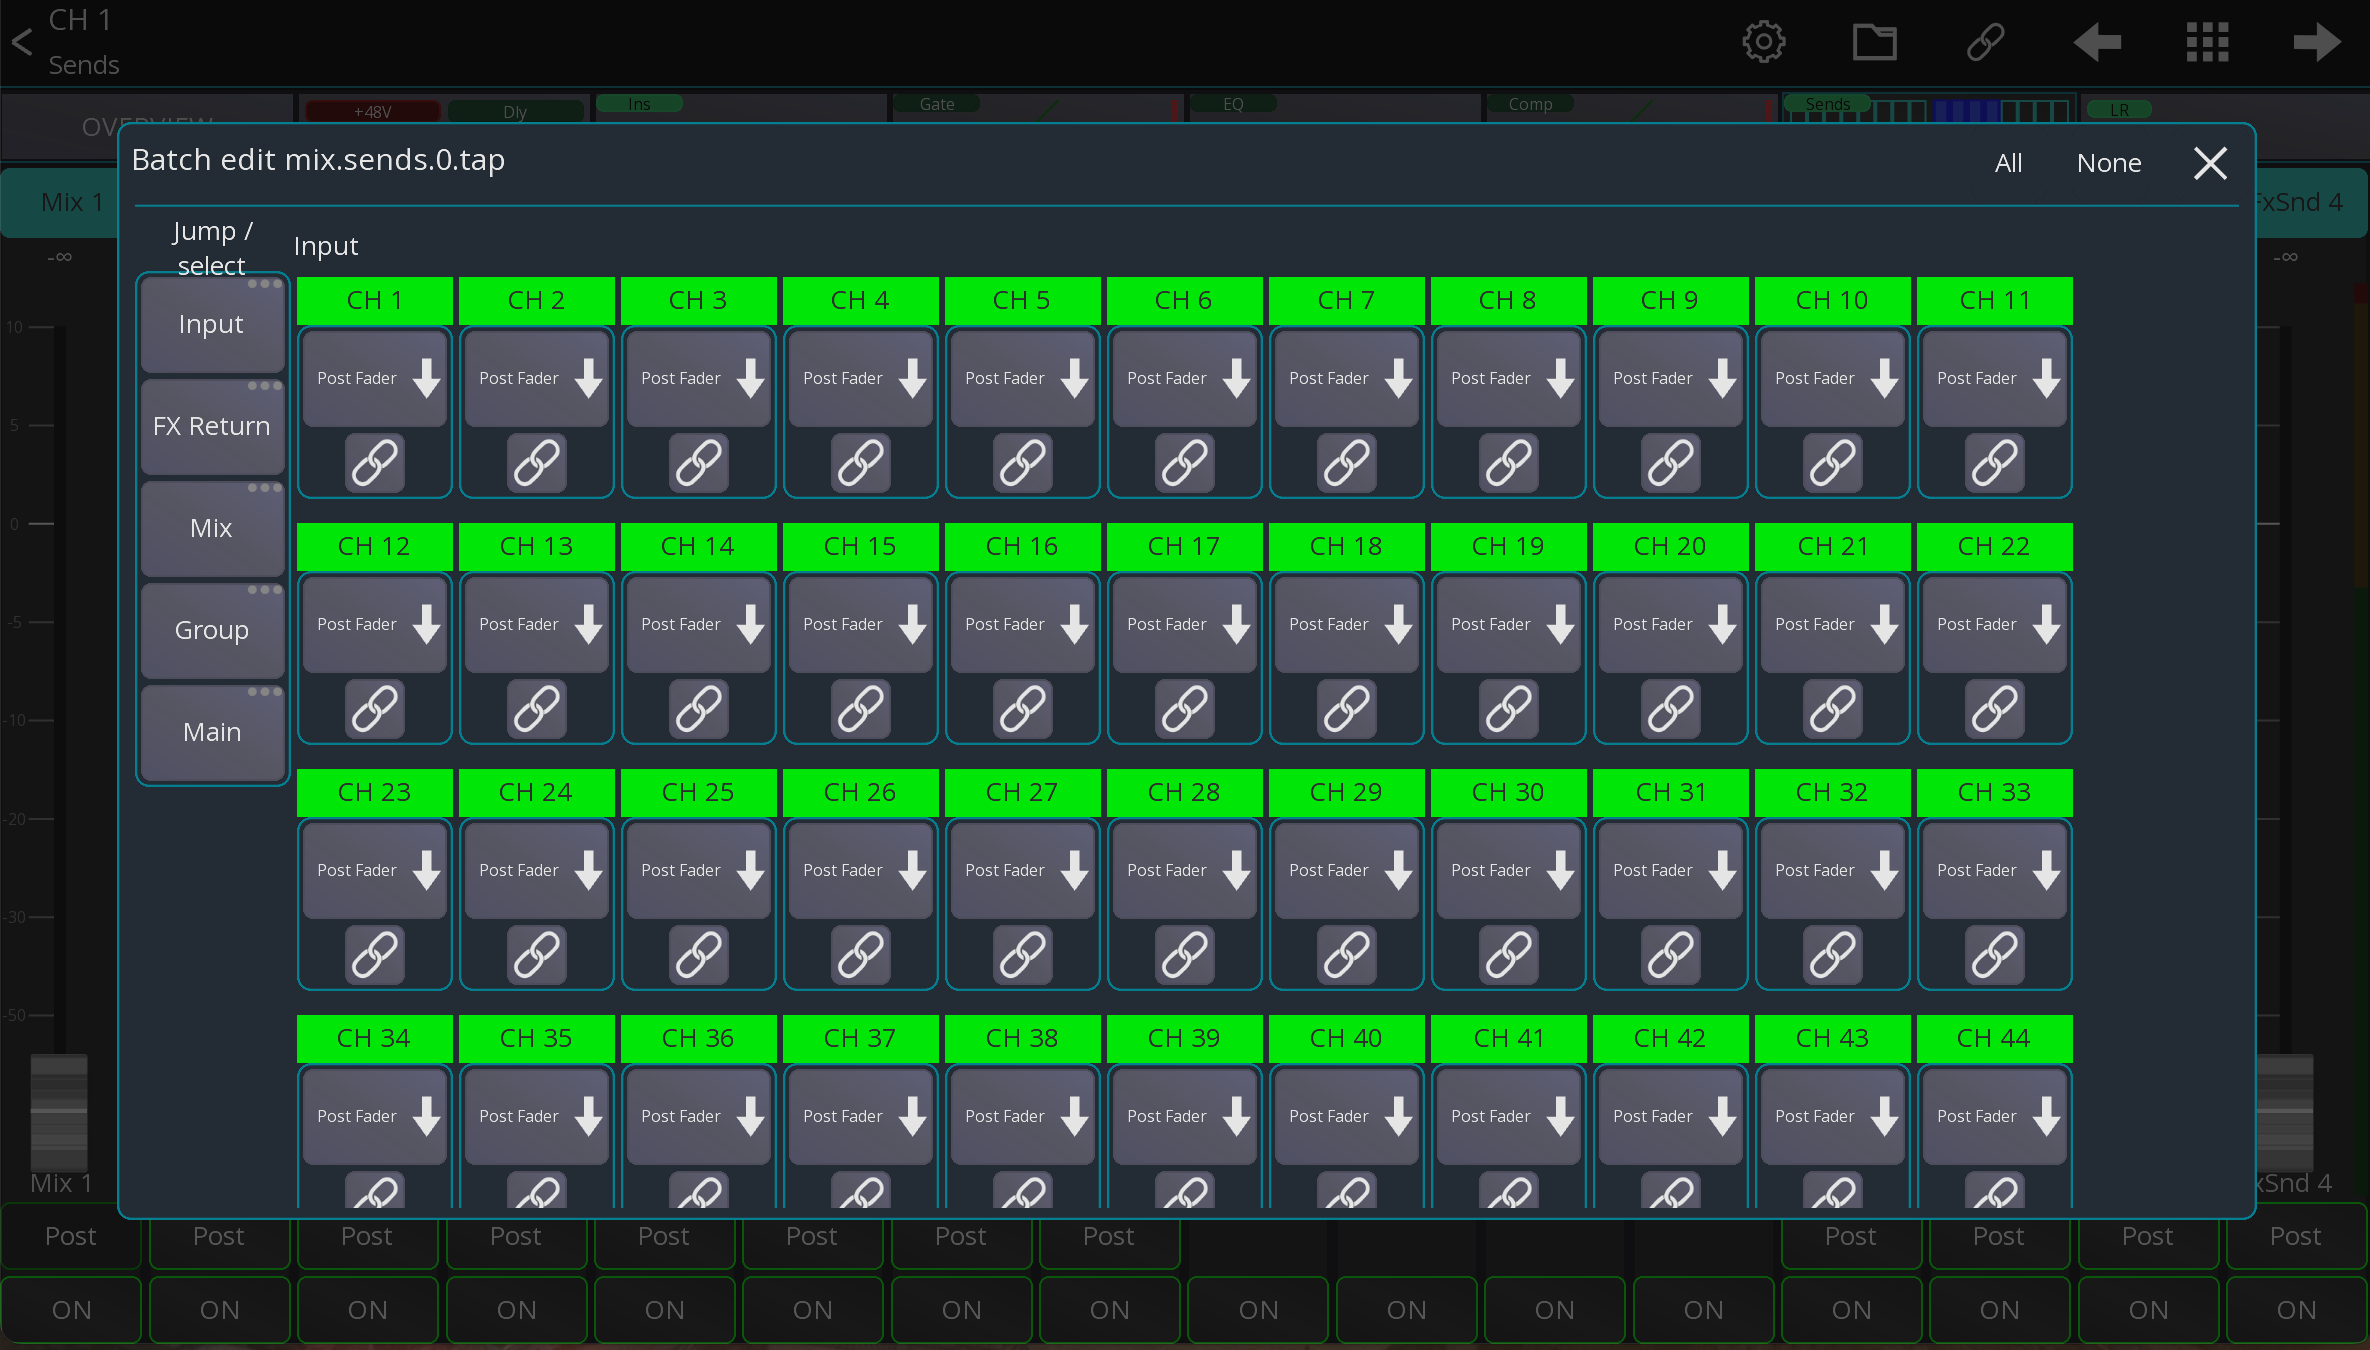
Task: Toggle link icon under CH 5
Action: click(x=1023, y=463)
